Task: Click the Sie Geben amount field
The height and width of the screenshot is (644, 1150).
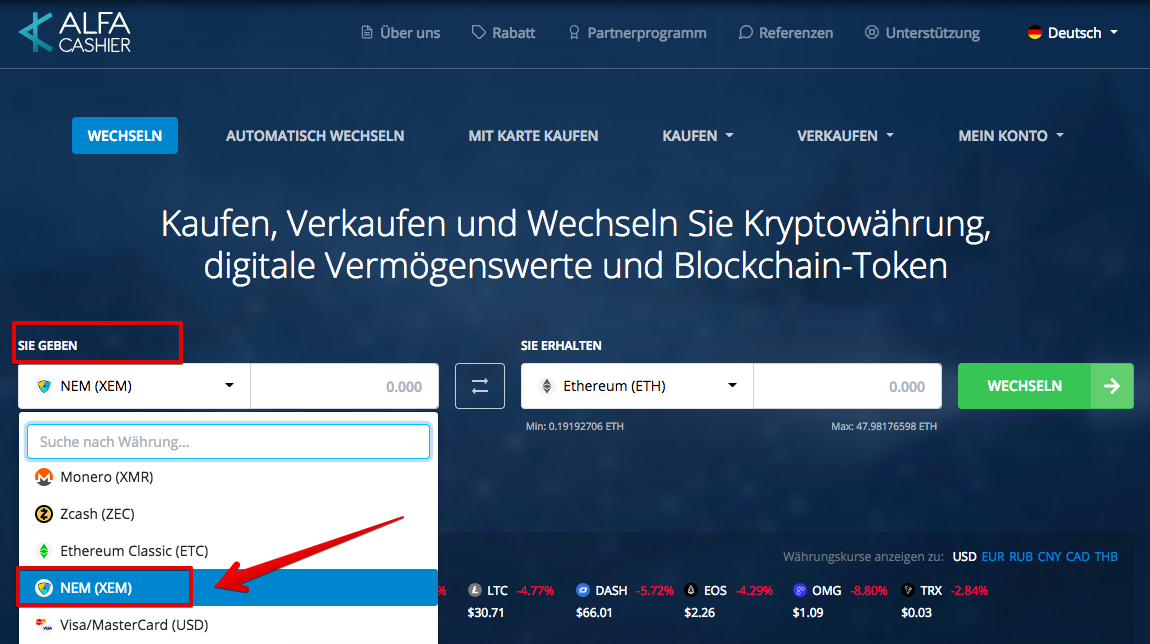Action: coord(345,386)
